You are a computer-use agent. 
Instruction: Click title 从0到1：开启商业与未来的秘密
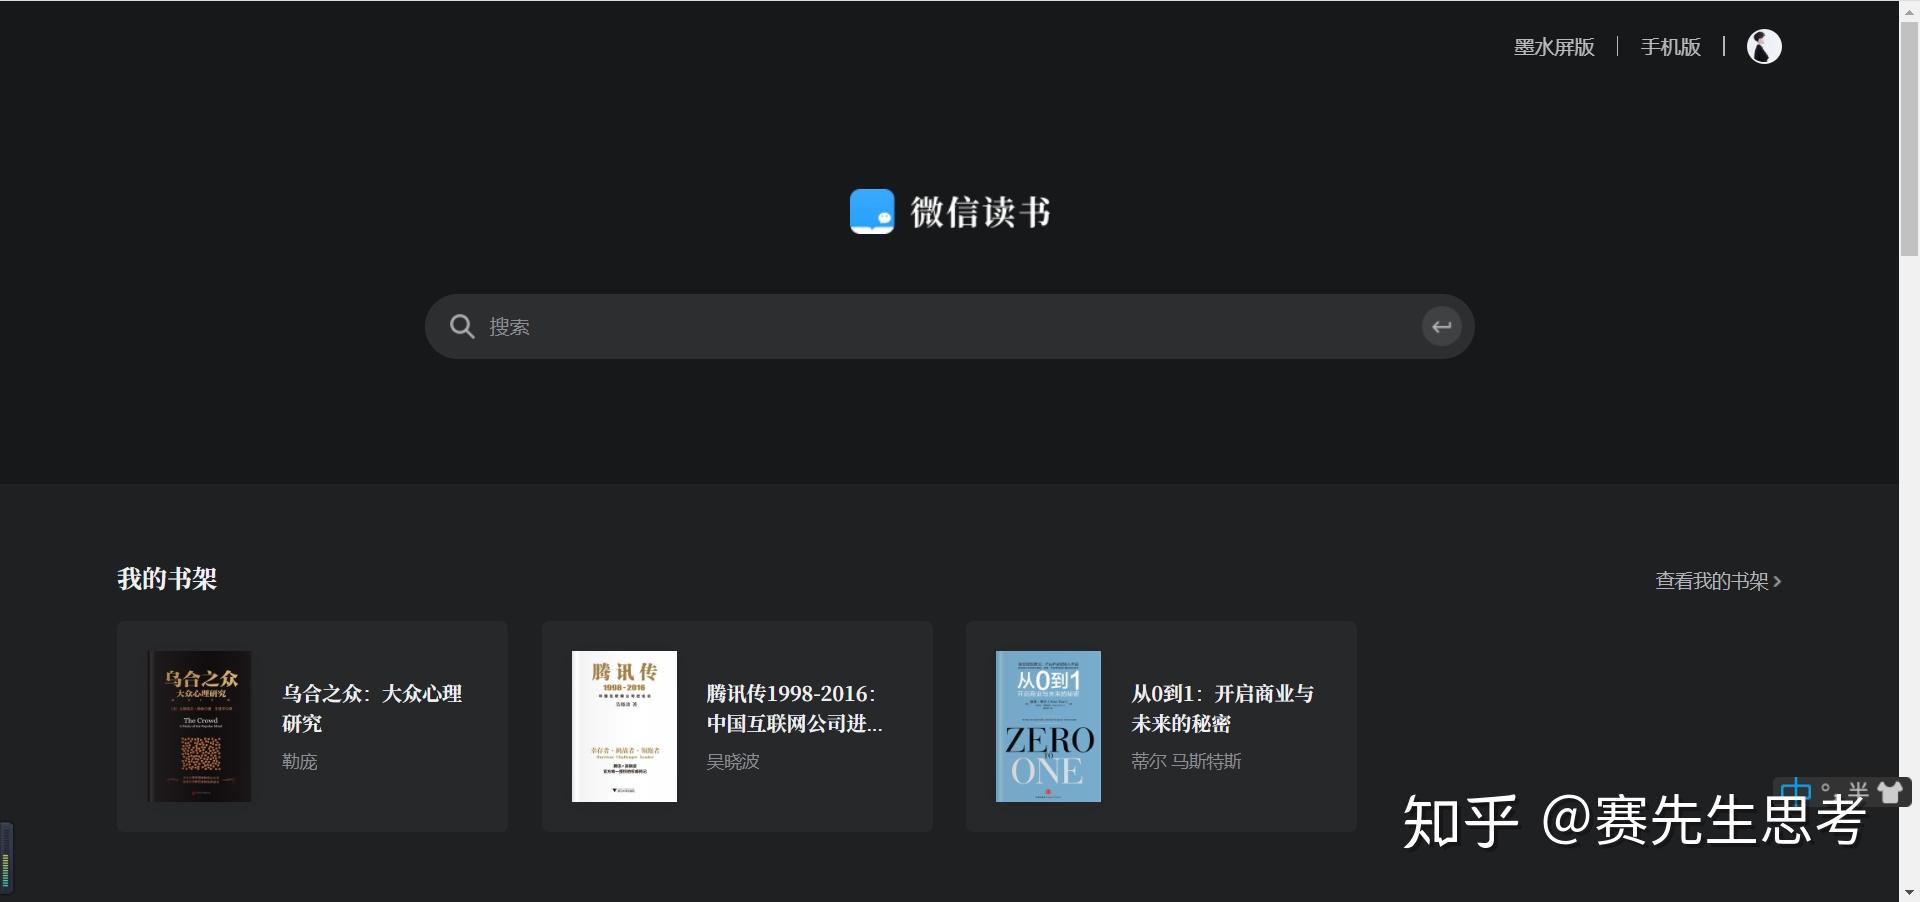click(x=1222, y=708)
